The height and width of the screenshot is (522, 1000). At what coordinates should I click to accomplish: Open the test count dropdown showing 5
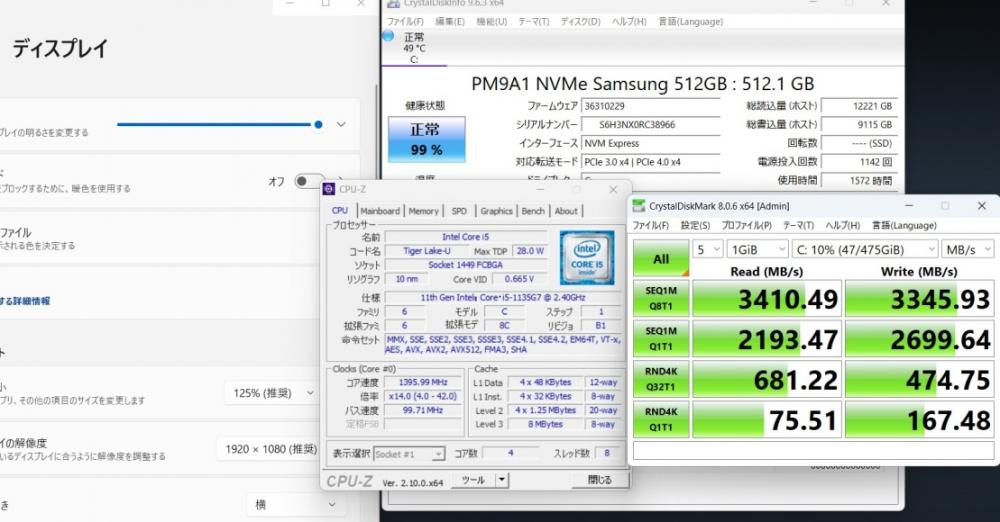coord(708,250)
